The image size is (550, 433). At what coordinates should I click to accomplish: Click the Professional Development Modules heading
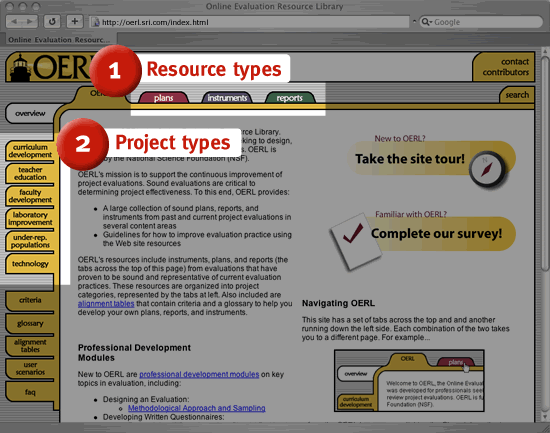(134, 353)
